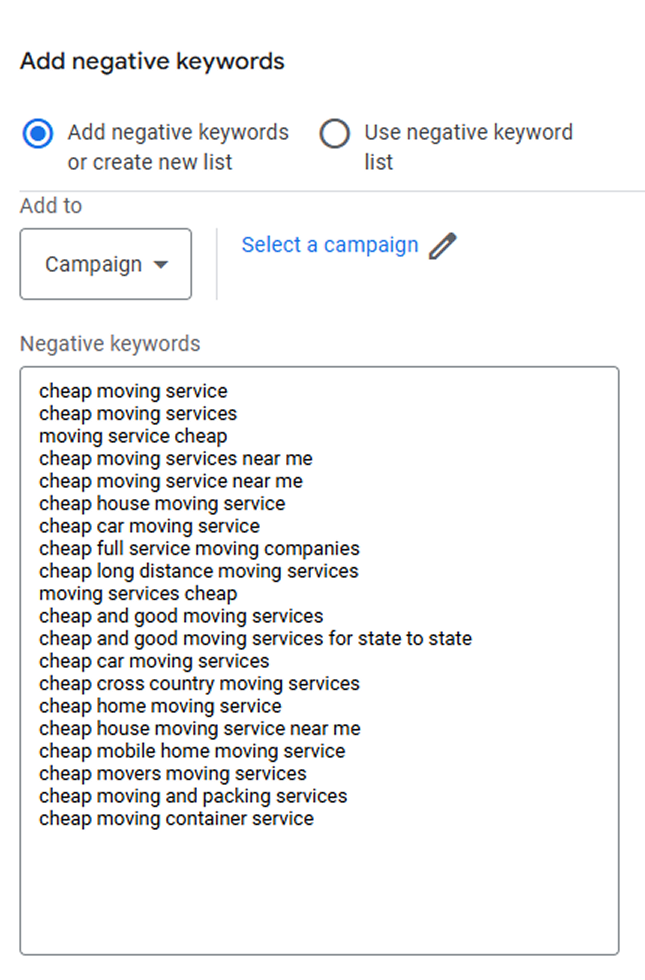Select the 'Add negative keywords or create new list' radio button
The height and width of the screenshot is (980, 645).
(x=38, y=133)
